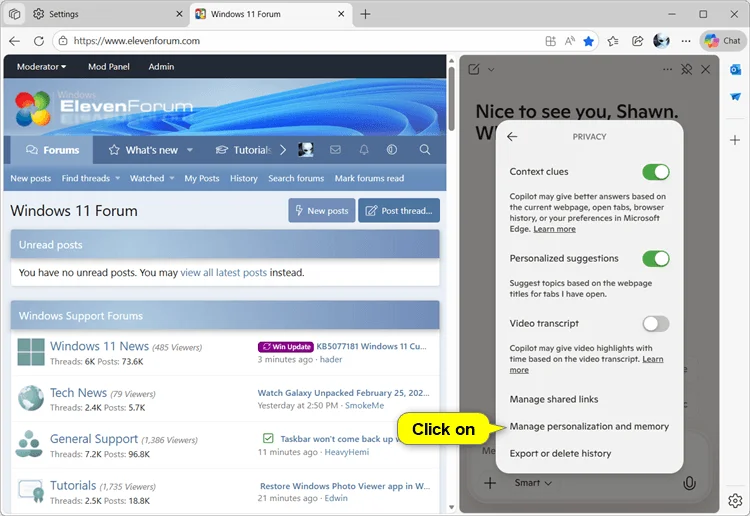The width and height of the screenshot is (750, 516).
Task: Click the Share icon in toolbar
Action: (x=637, y=41)
